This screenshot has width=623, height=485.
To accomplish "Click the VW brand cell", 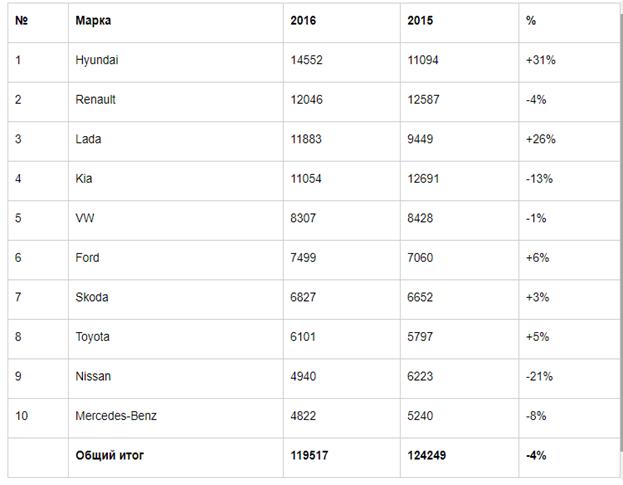I will coord(85,218).
